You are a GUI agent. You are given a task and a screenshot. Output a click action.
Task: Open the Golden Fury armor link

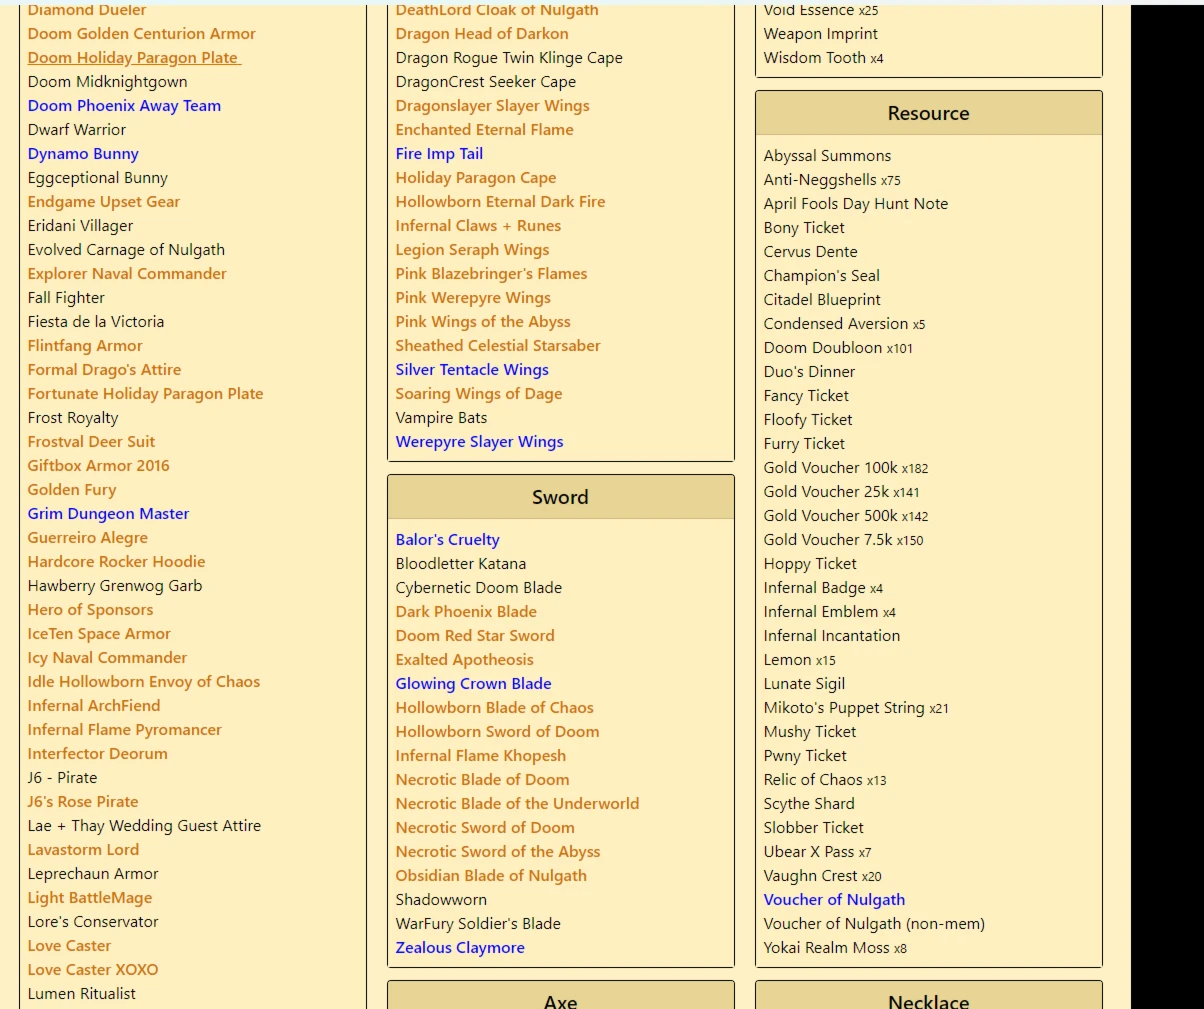72,490
